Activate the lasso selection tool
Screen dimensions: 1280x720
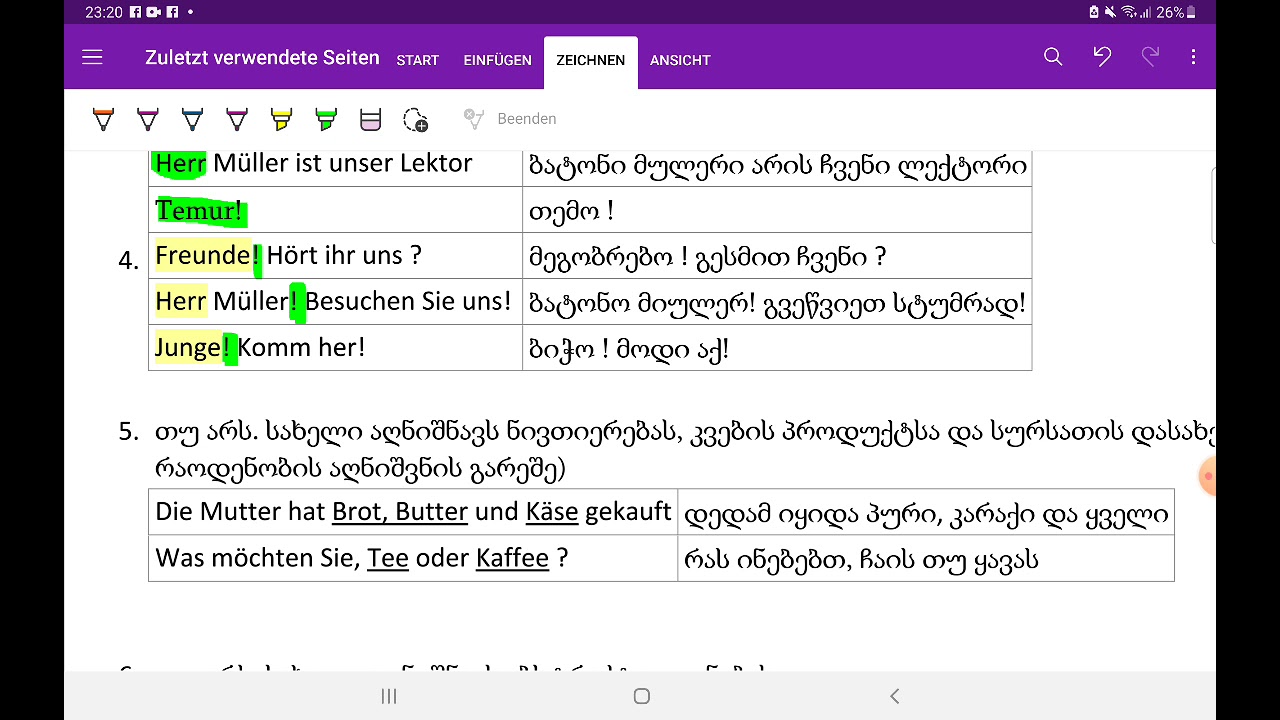click(x=415, y=120)
